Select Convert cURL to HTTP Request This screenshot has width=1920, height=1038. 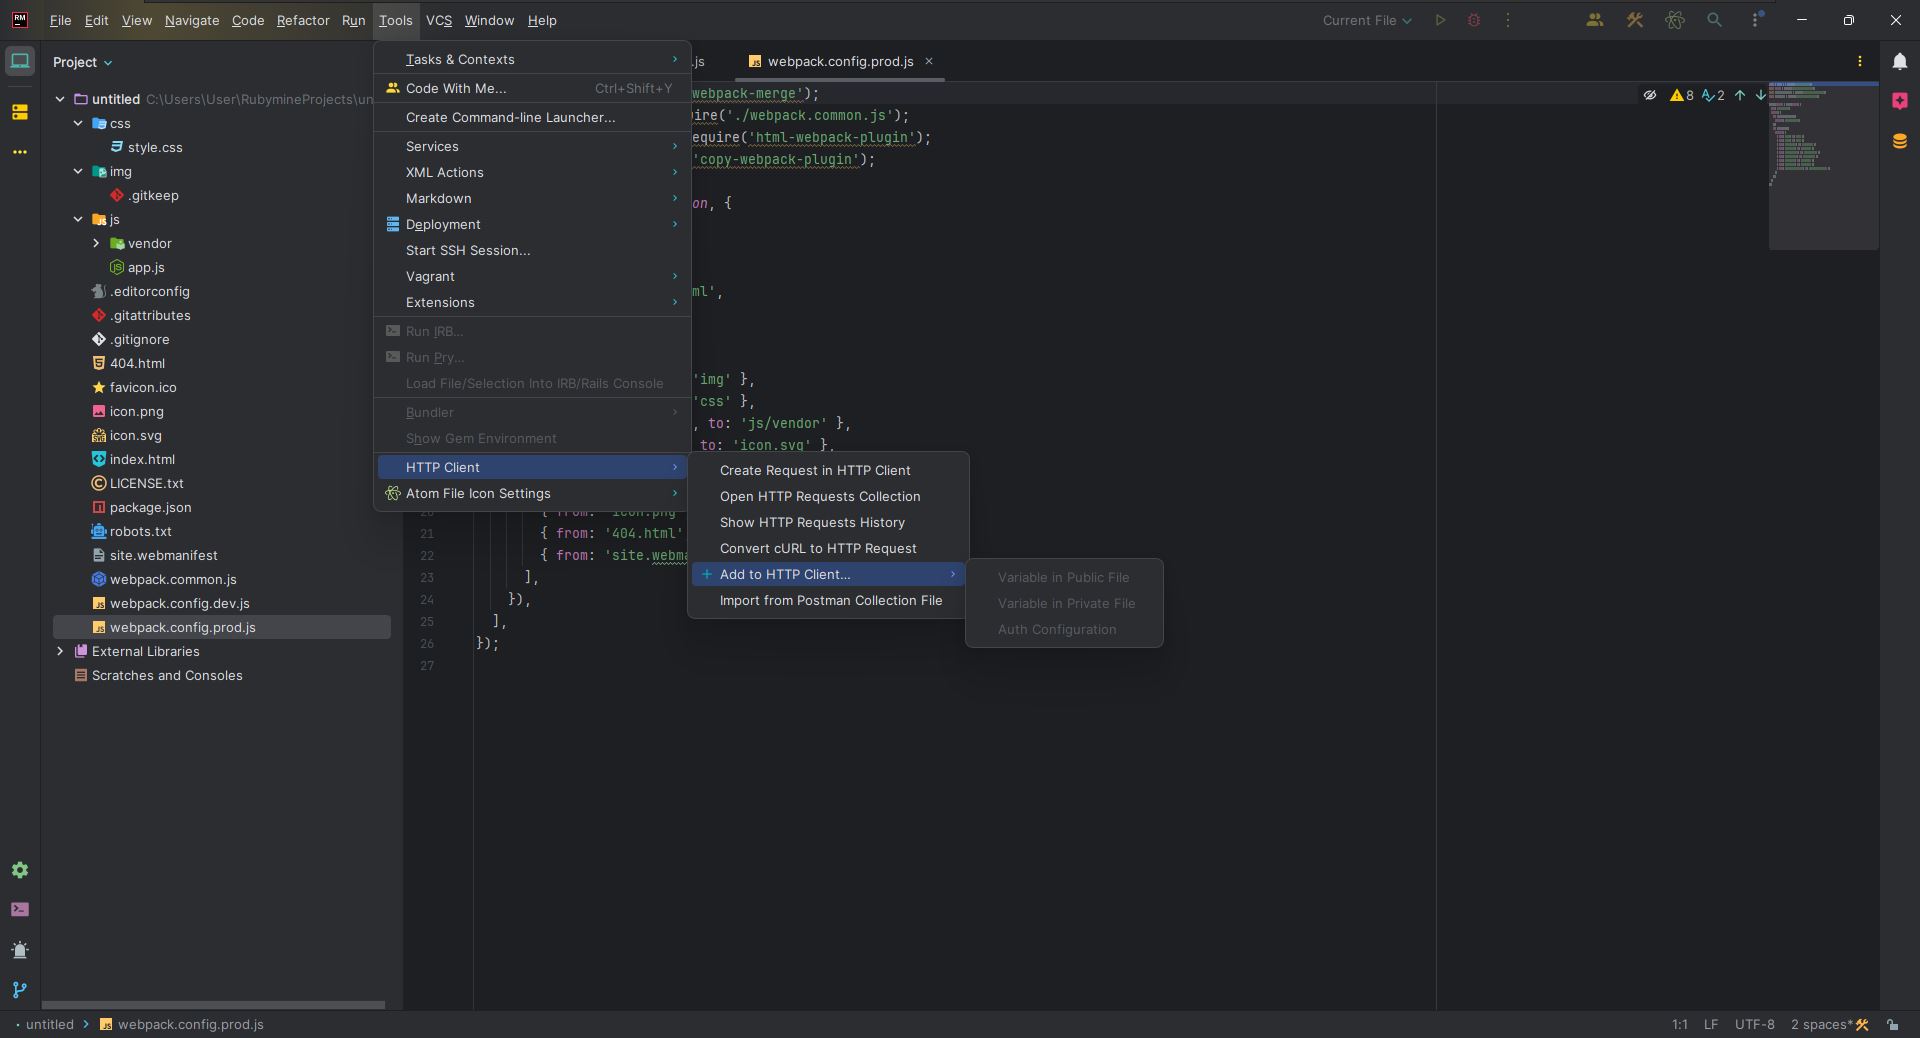(x=817, y=548)
